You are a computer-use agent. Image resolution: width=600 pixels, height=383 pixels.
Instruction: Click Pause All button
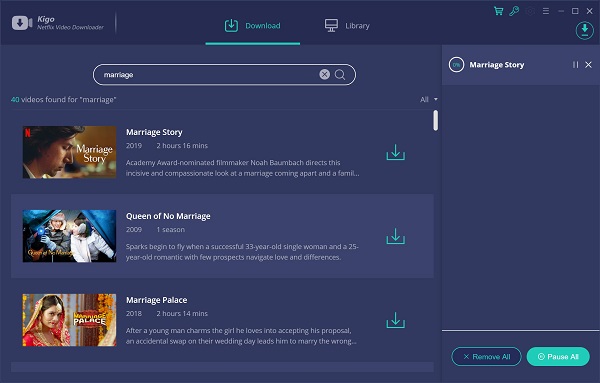point(558,357)
